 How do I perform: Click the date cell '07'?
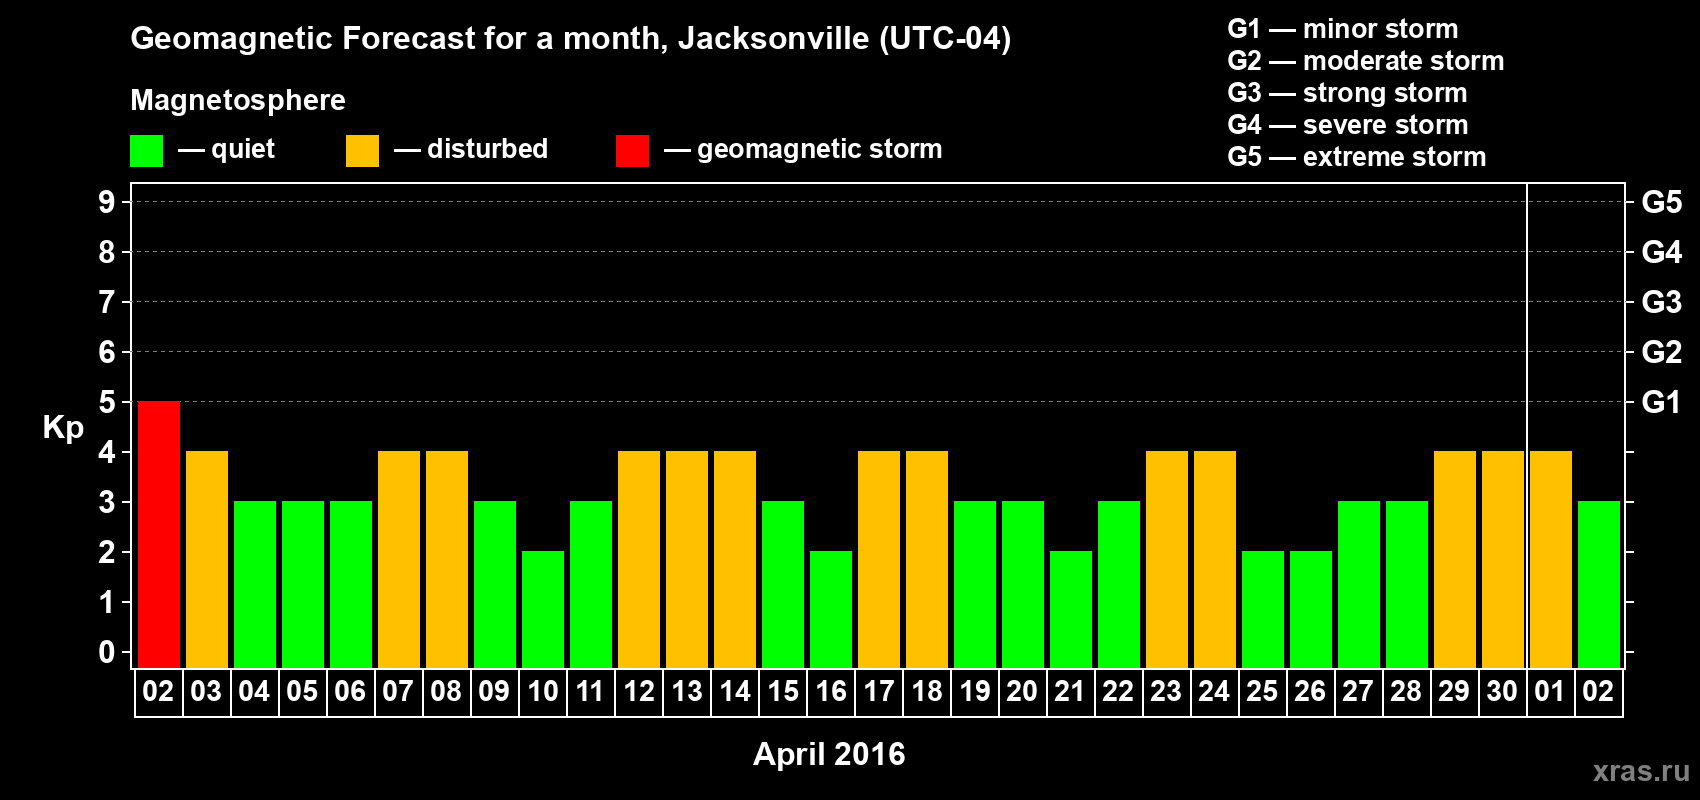coord(399,692)
